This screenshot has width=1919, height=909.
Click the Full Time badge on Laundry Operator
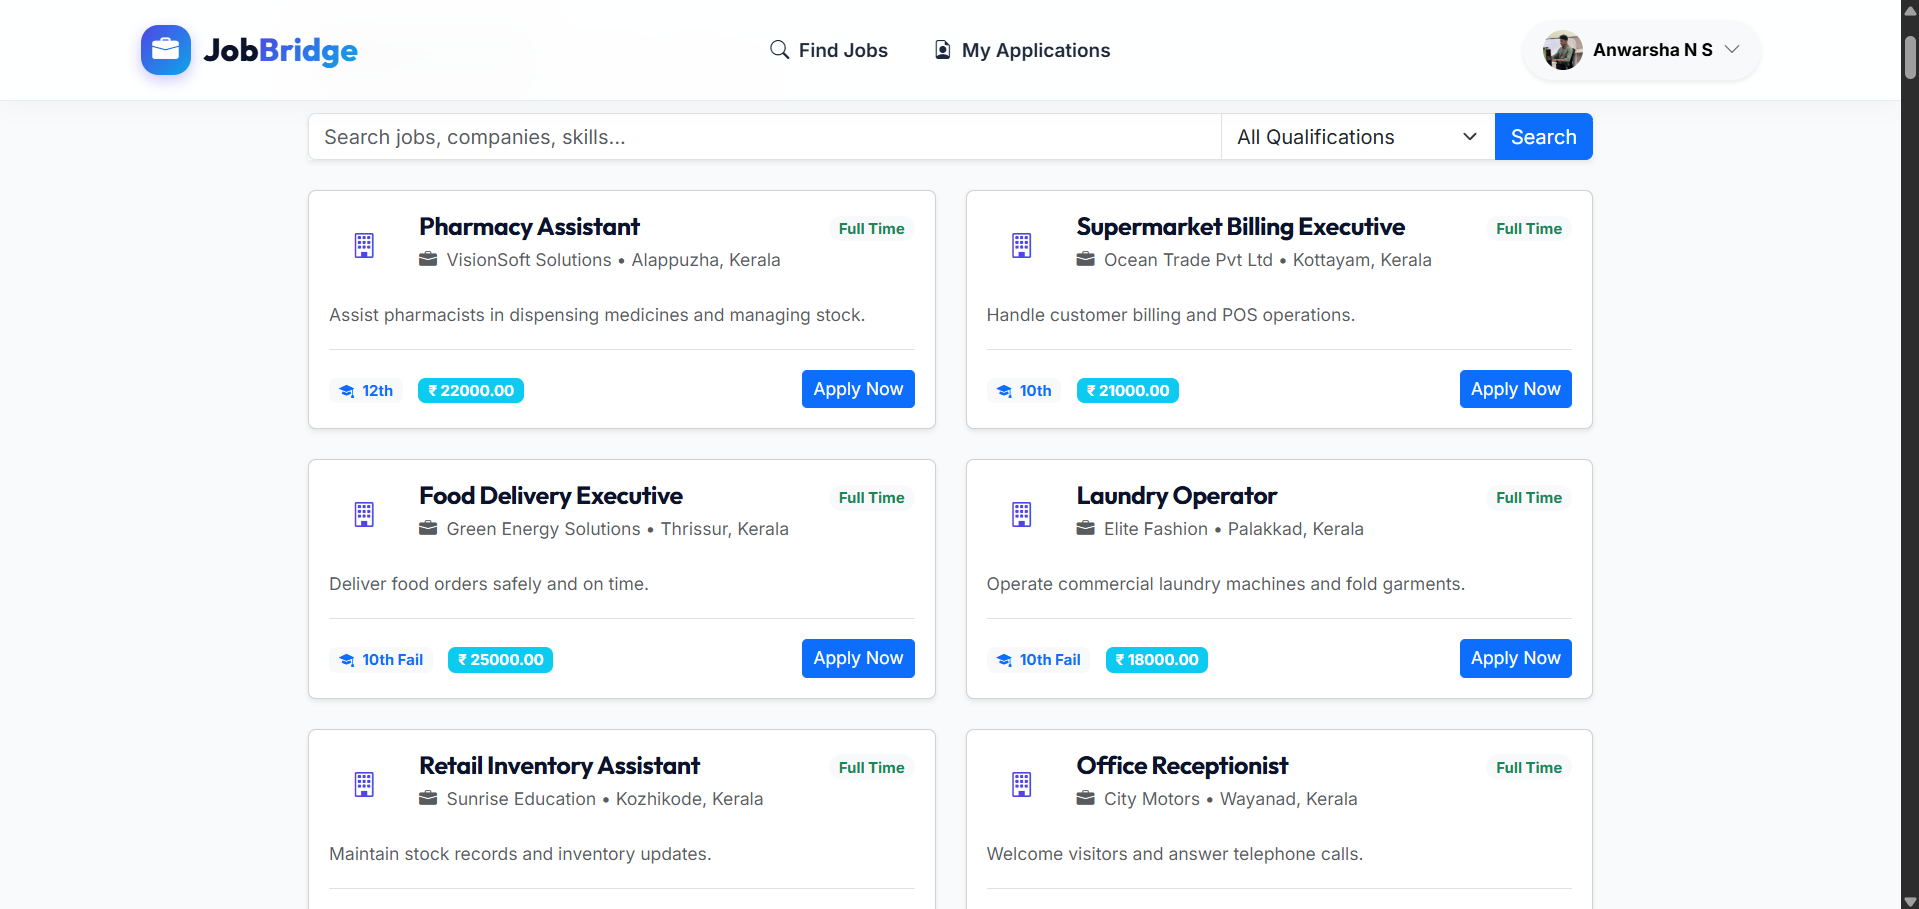tap(1529, 498)
